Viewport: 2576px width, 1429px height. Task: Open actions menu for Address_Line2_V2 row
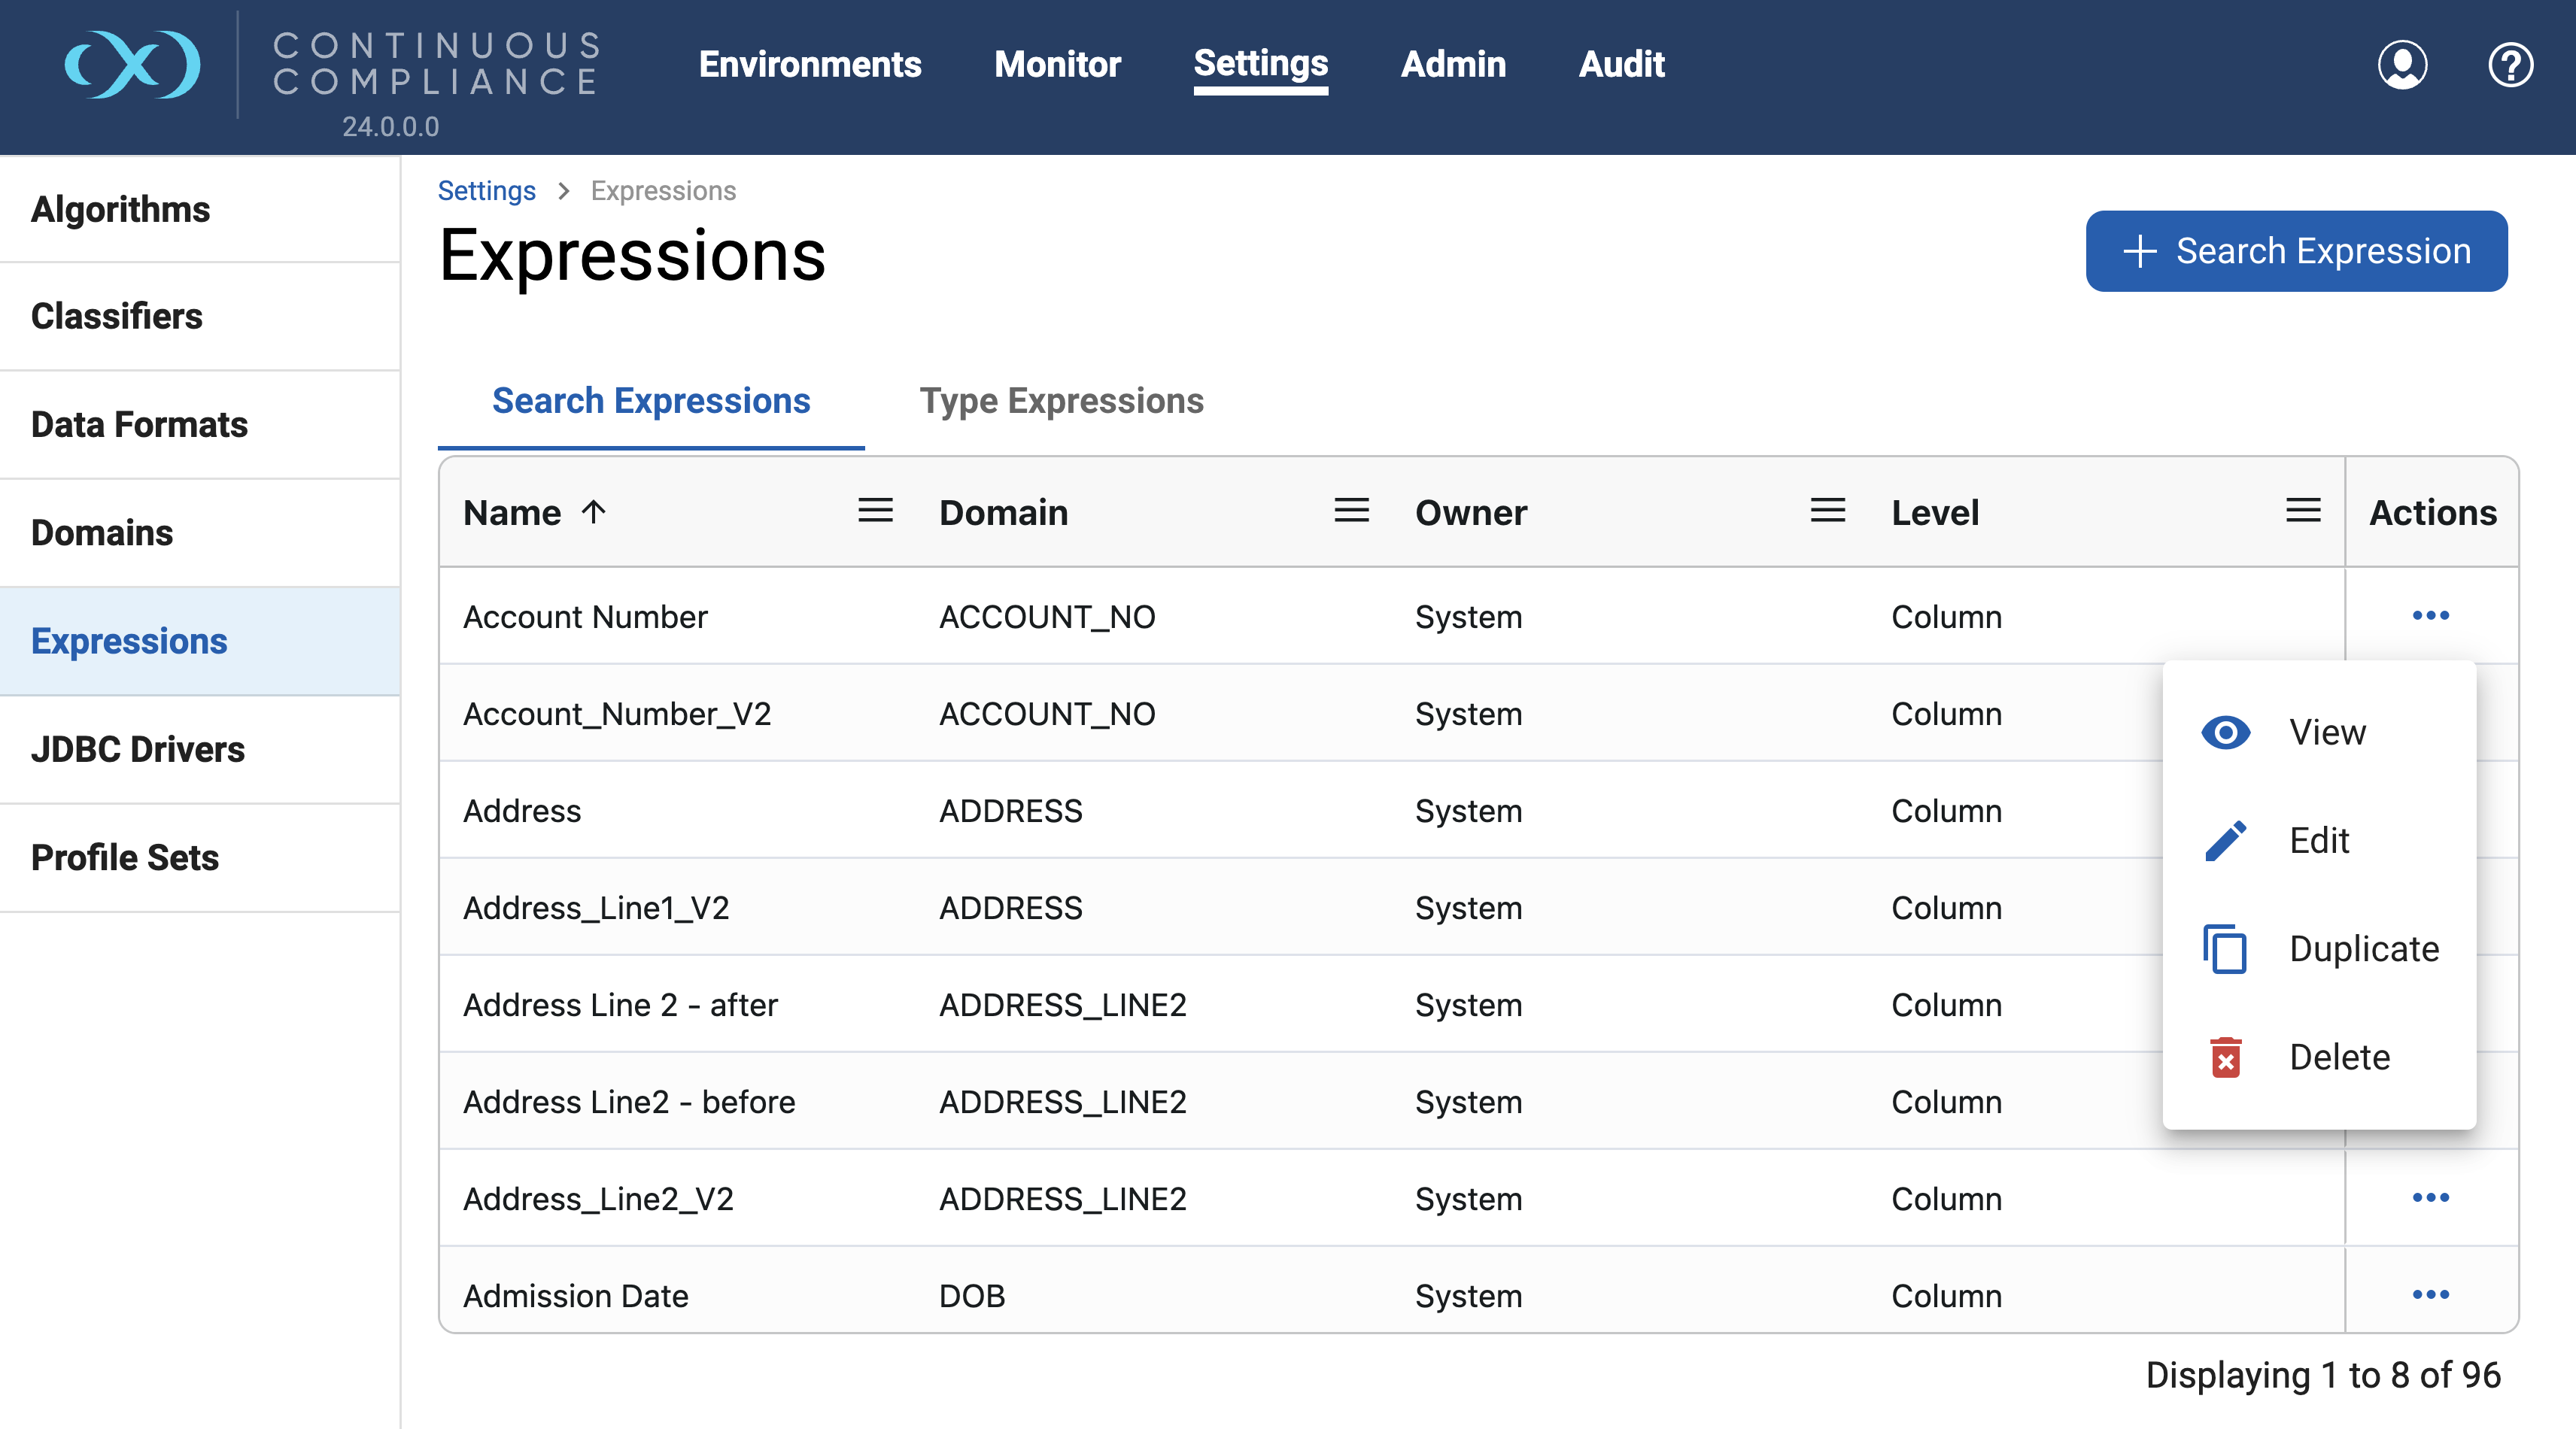point(2430,1197)
